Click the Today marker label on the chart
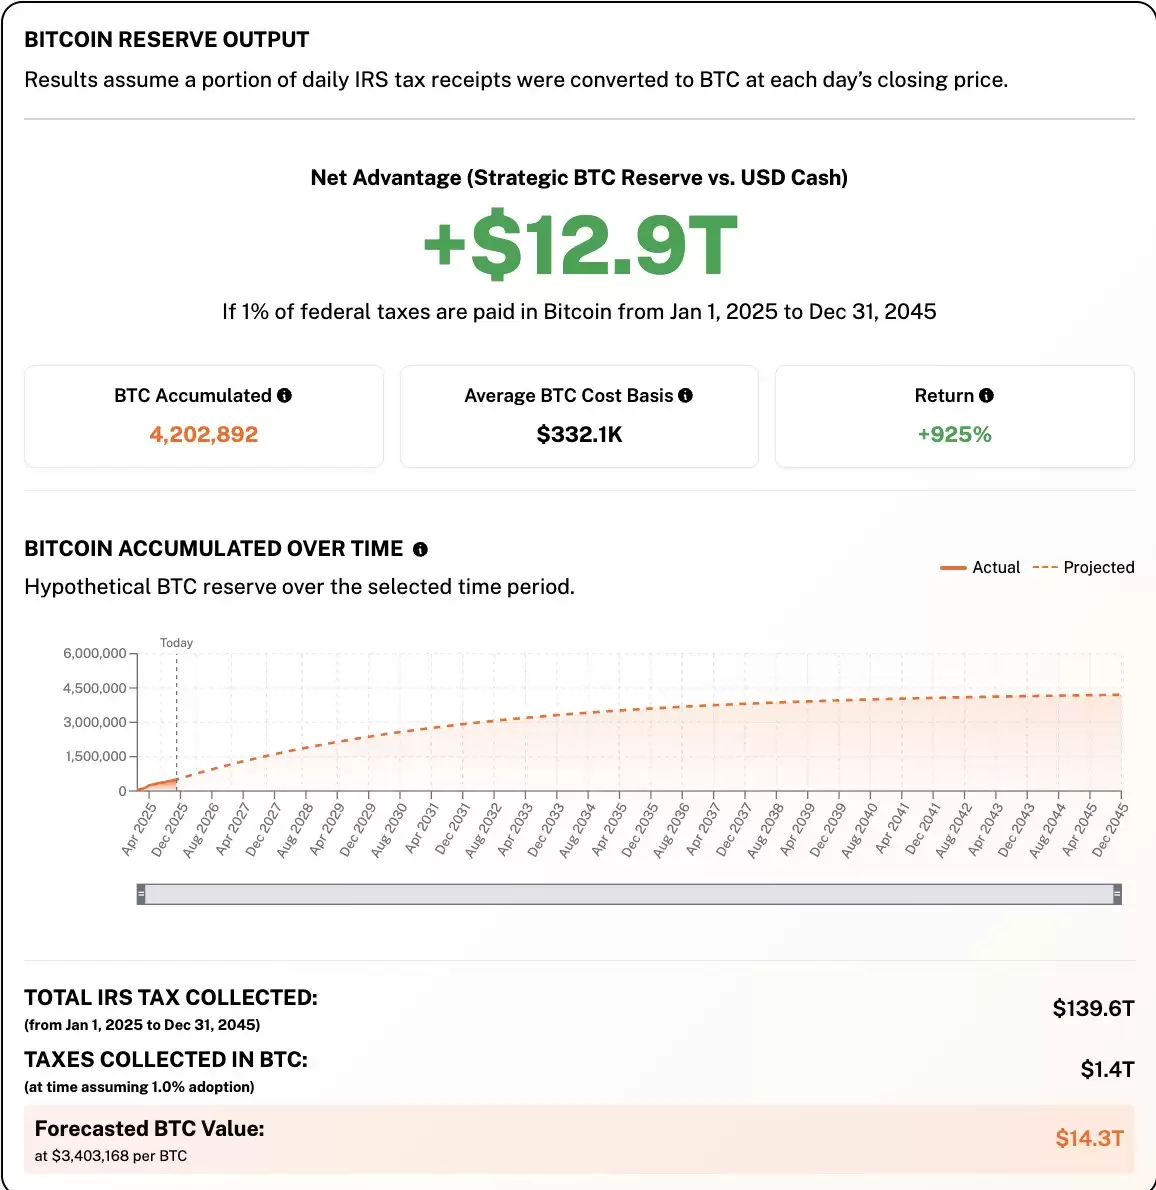The image size is (1156, 1190). point(176,643)
